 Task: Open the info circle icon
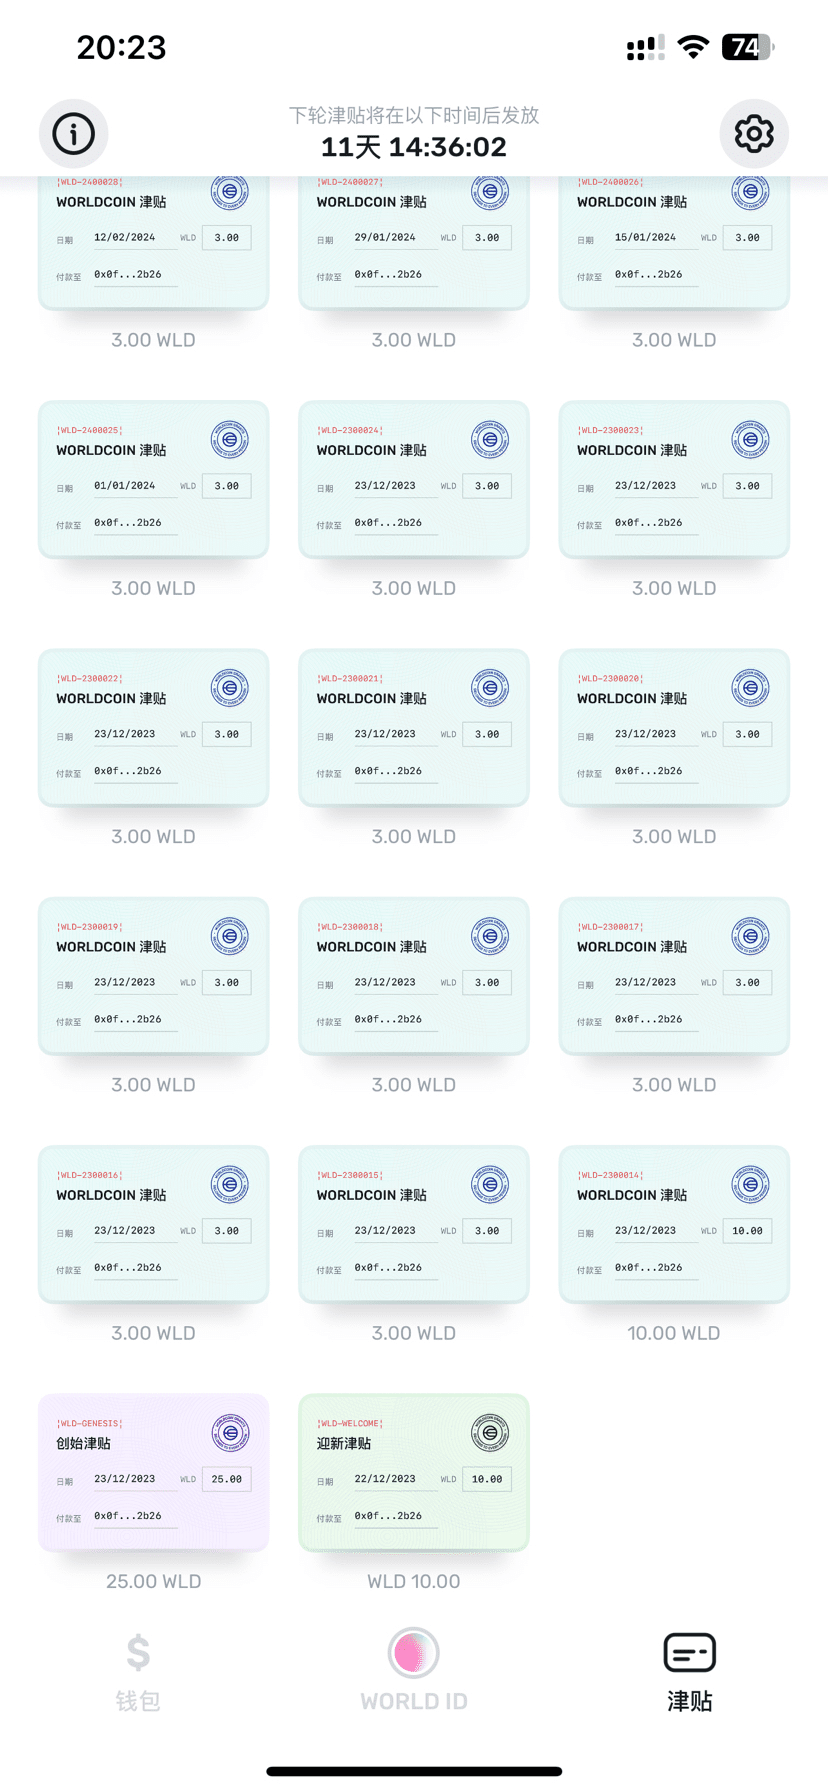pyautogui.click(x=73, y=133)
